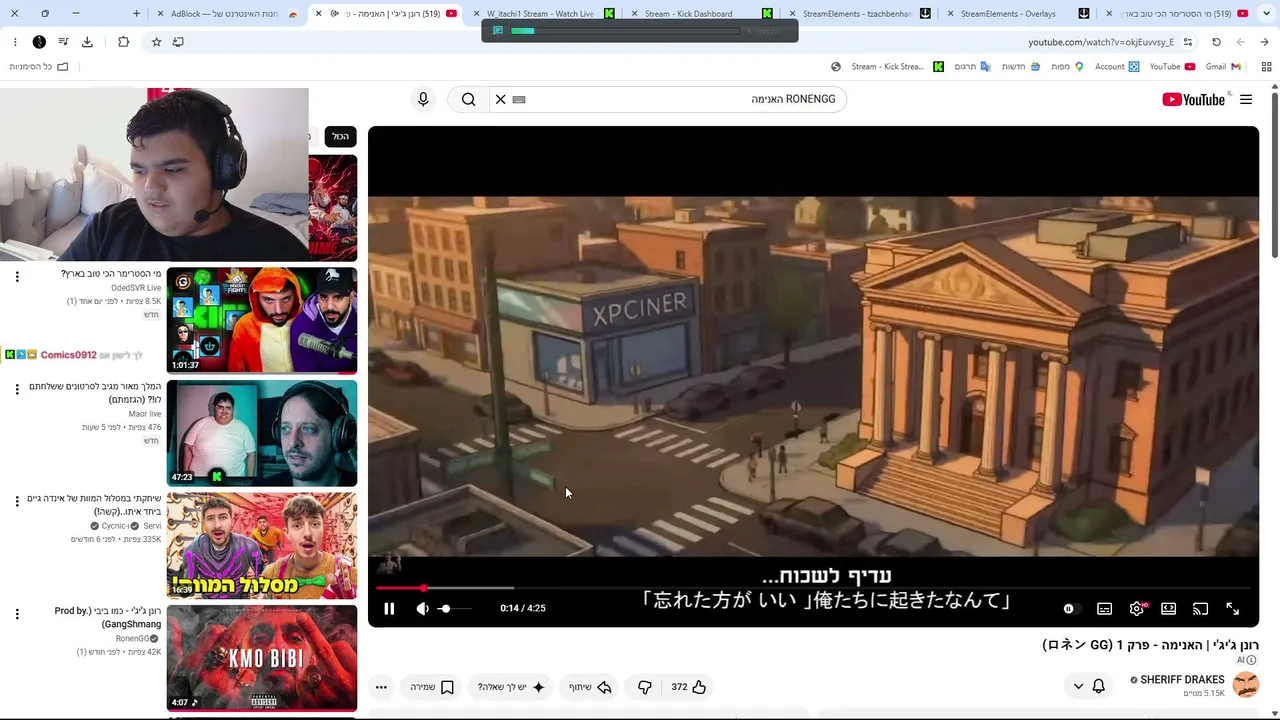Open the Chrome extensions puzzle icon
Viewport: 1280px width, 720px height.
123,42
